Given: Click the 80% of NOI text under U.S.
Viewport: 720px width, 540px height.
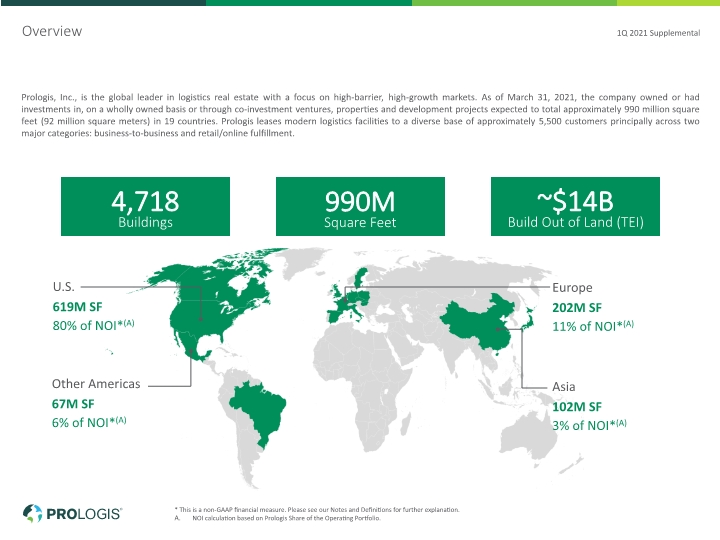Looking at the screenshot, I should 93,325.
